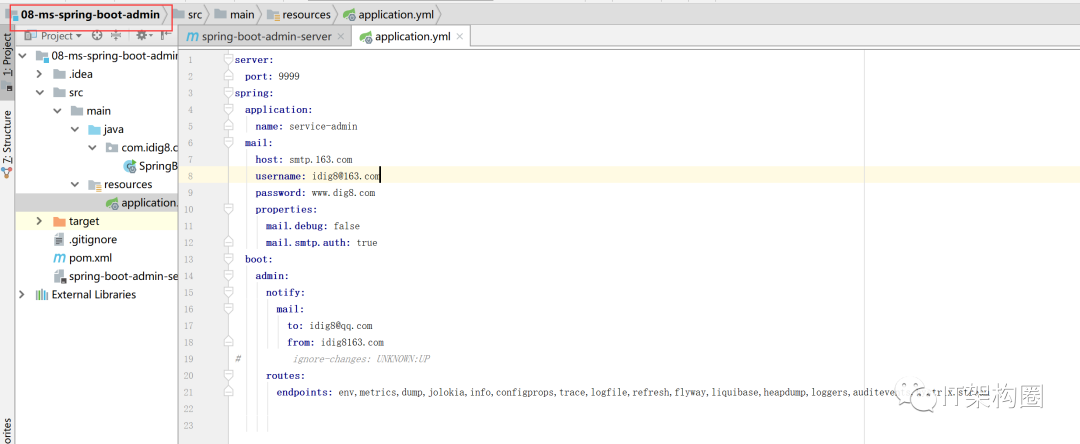Image resolution: width=1080 pixels, height=444 pixels.
Task: Select the com.idig8 package icon
Action: click(112, 147)
